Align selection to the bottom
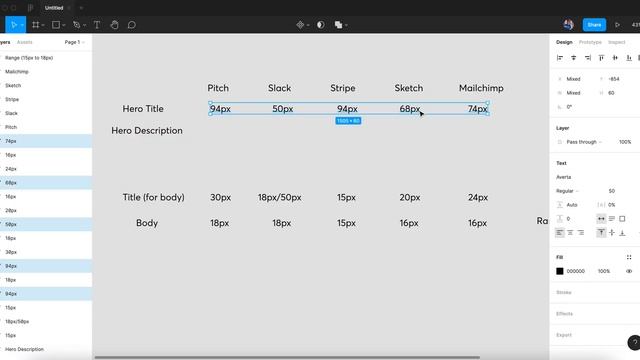640x360 pixels. [x=629, y=58]
